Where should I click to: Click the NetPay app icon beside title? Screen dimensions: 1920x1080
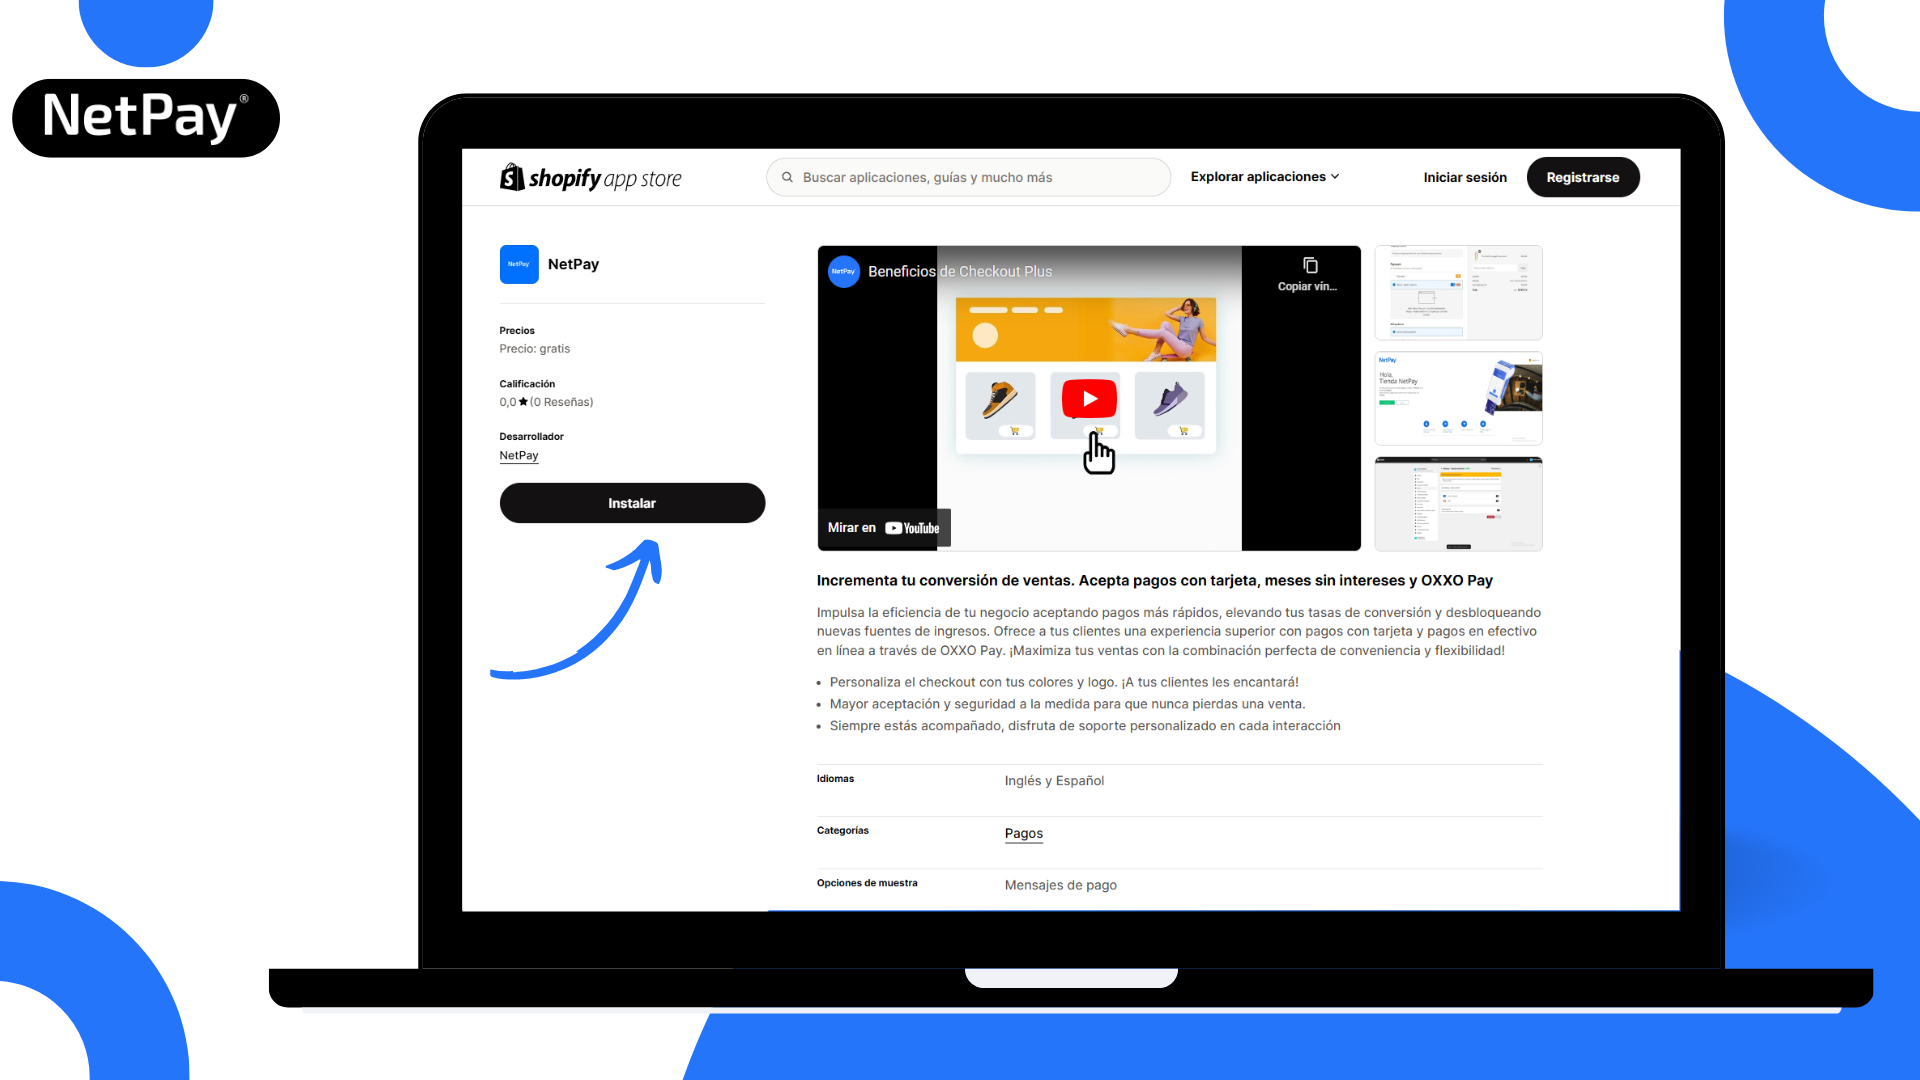pos(519,264)
